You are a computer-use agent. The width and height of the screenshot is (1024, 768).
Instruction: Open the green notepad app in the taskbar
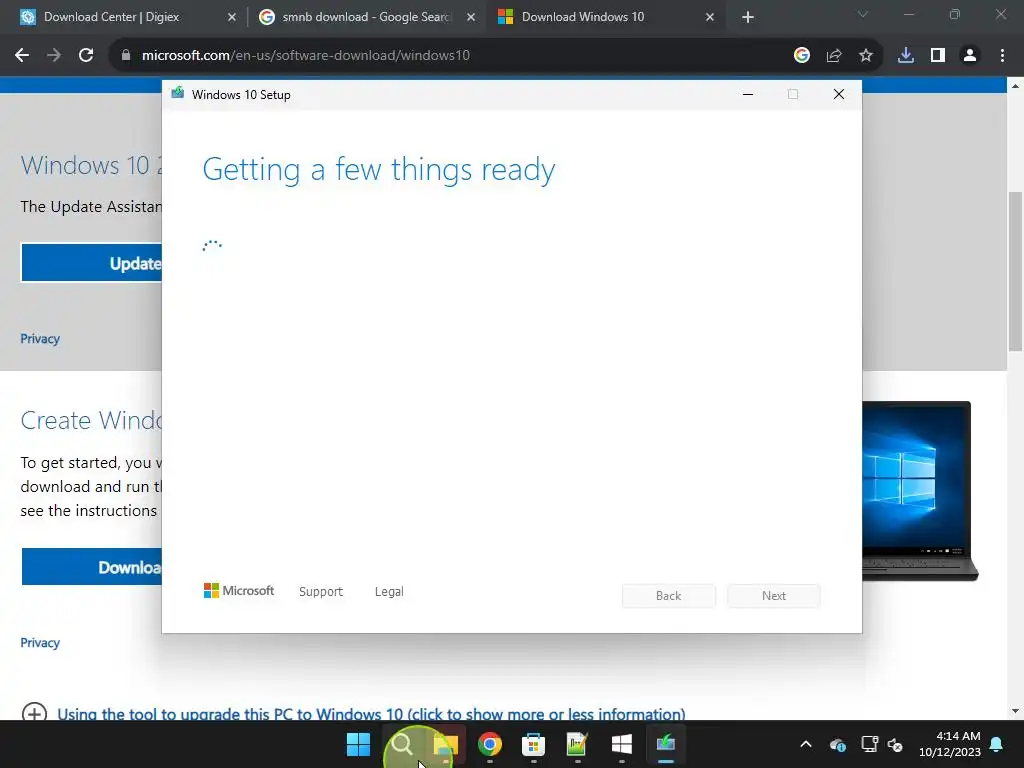(577, 744)
